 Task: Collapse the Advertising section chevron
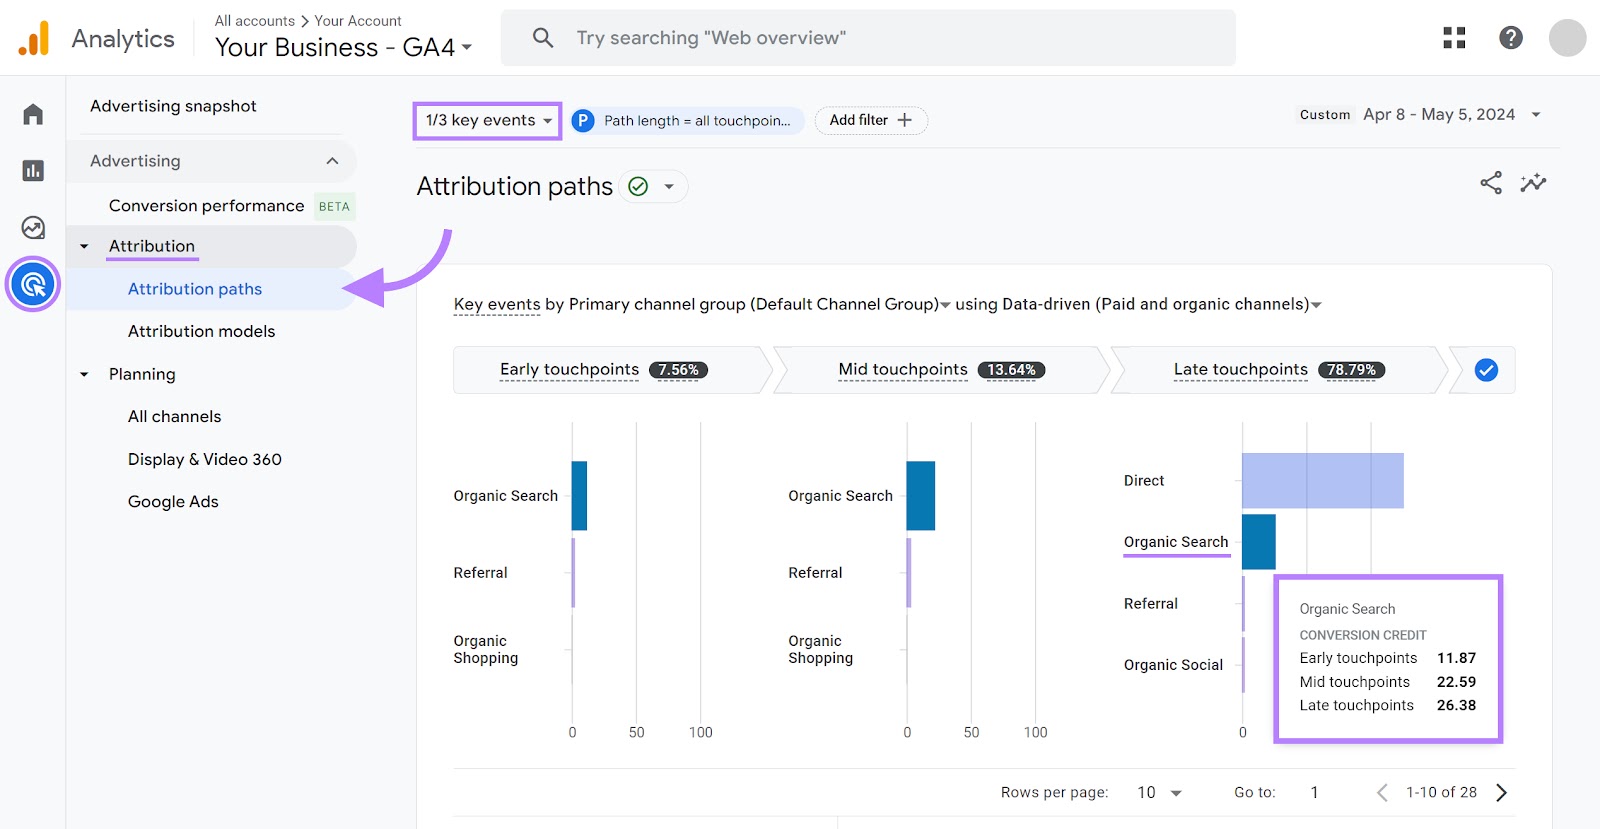pyautogui.click(x=332, y=161)
